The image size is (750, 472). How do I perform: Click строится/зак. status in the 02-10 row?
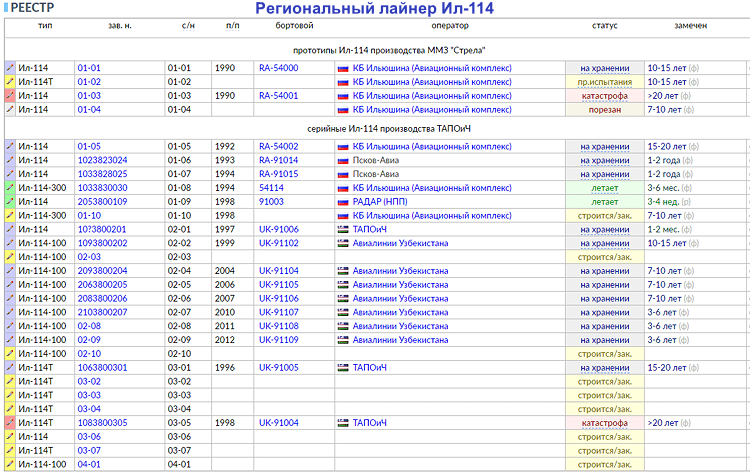(x=605, y=354)
